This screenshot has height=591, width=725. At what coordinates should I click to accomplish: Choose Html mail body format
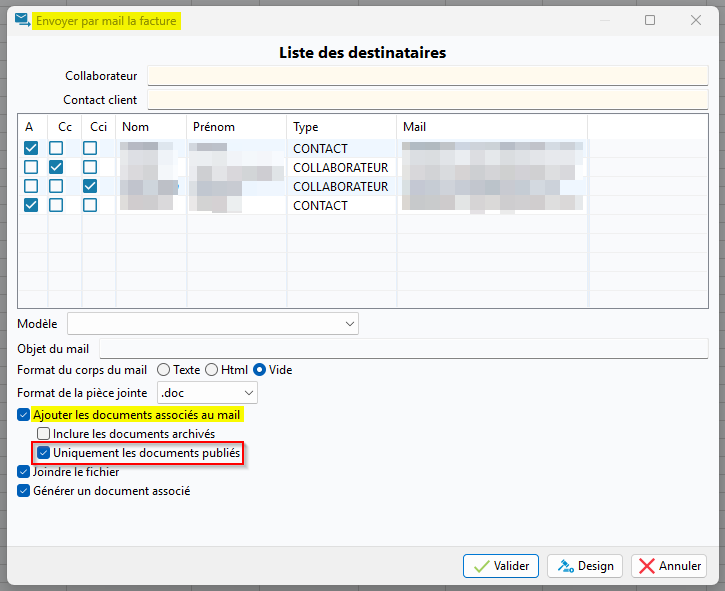click(x=211, y=370)
